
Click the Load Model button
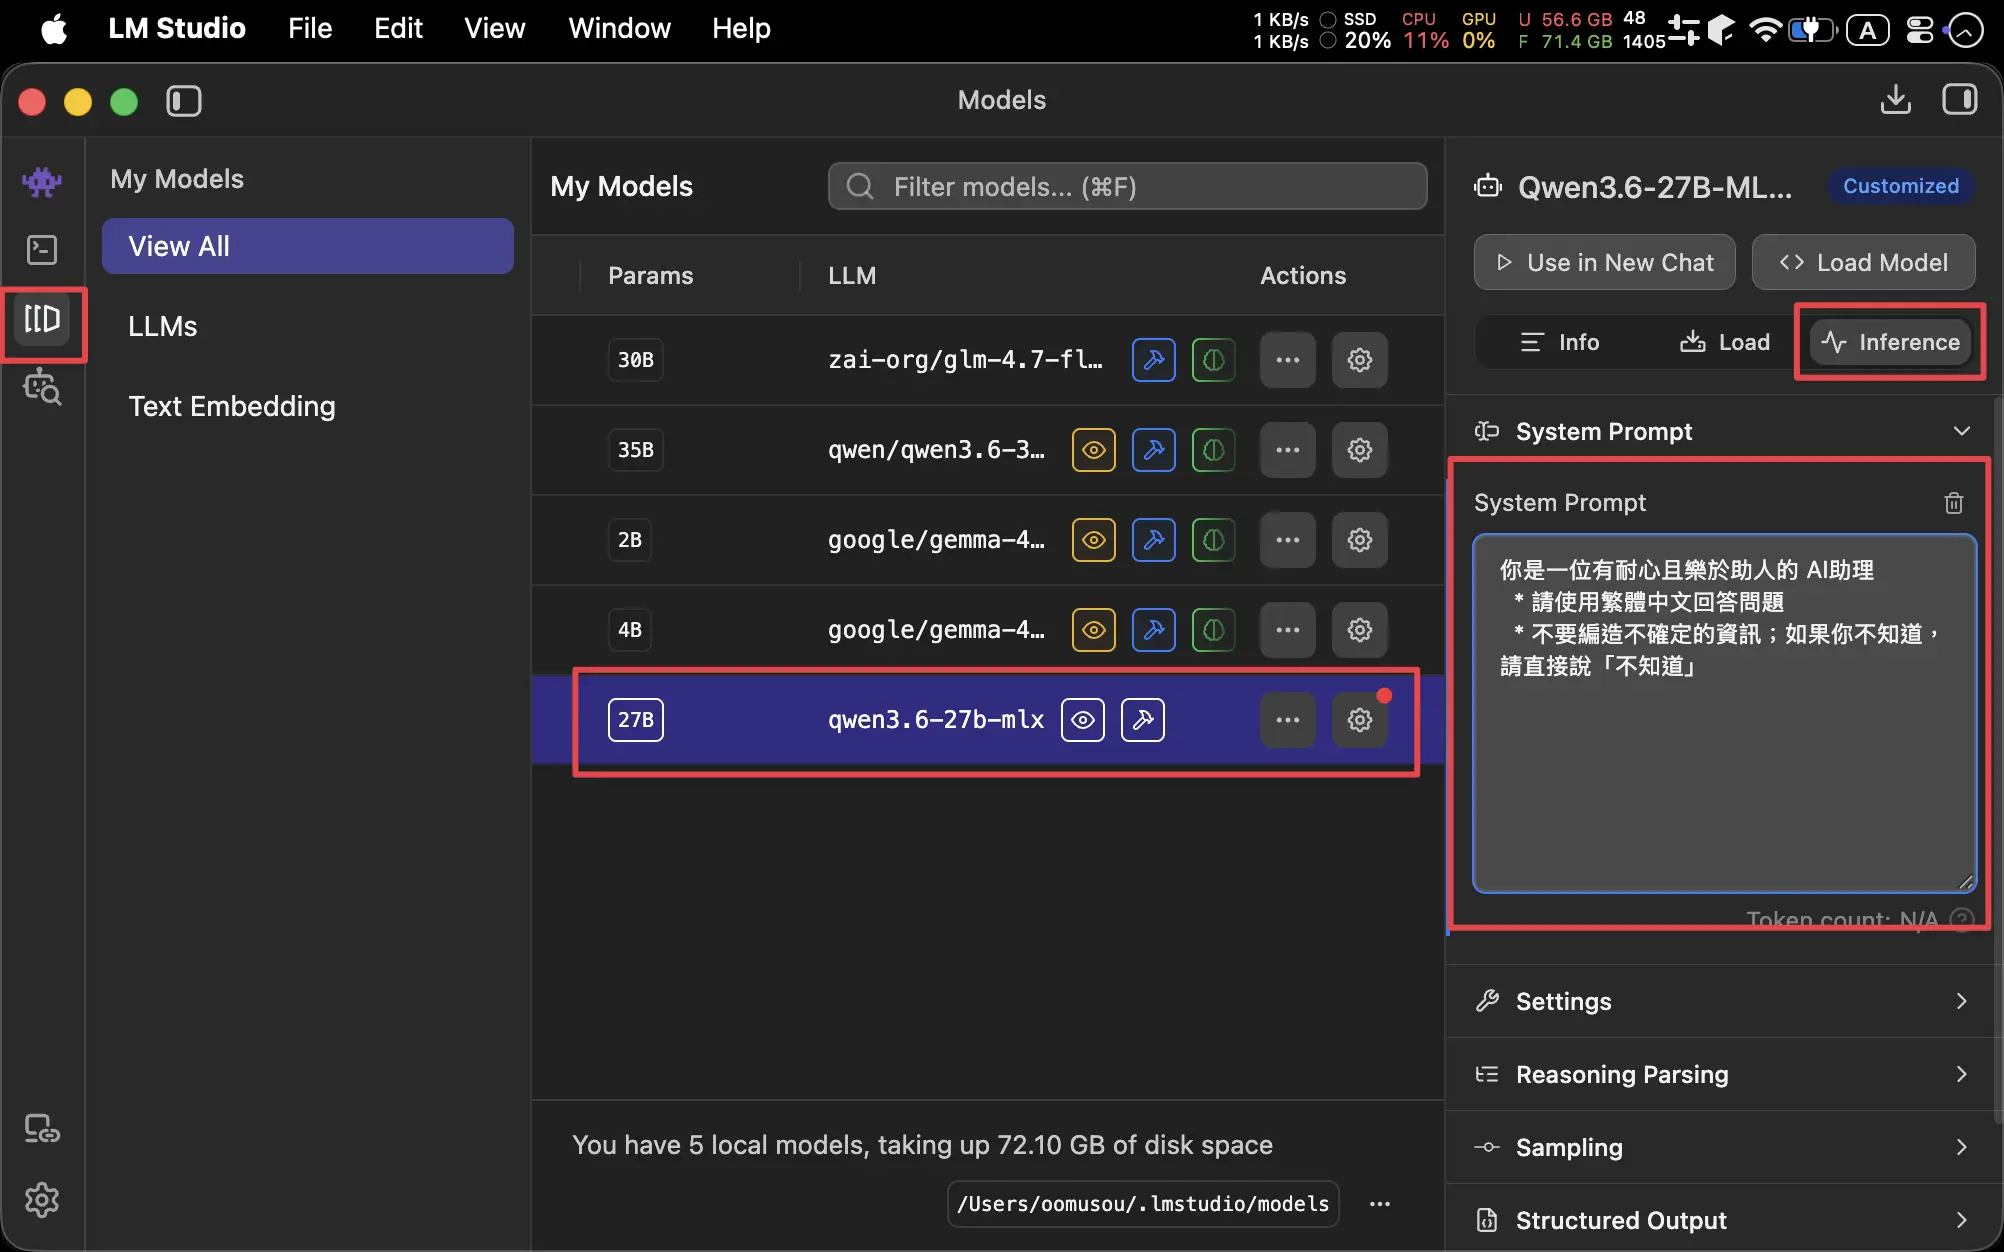1864,262
